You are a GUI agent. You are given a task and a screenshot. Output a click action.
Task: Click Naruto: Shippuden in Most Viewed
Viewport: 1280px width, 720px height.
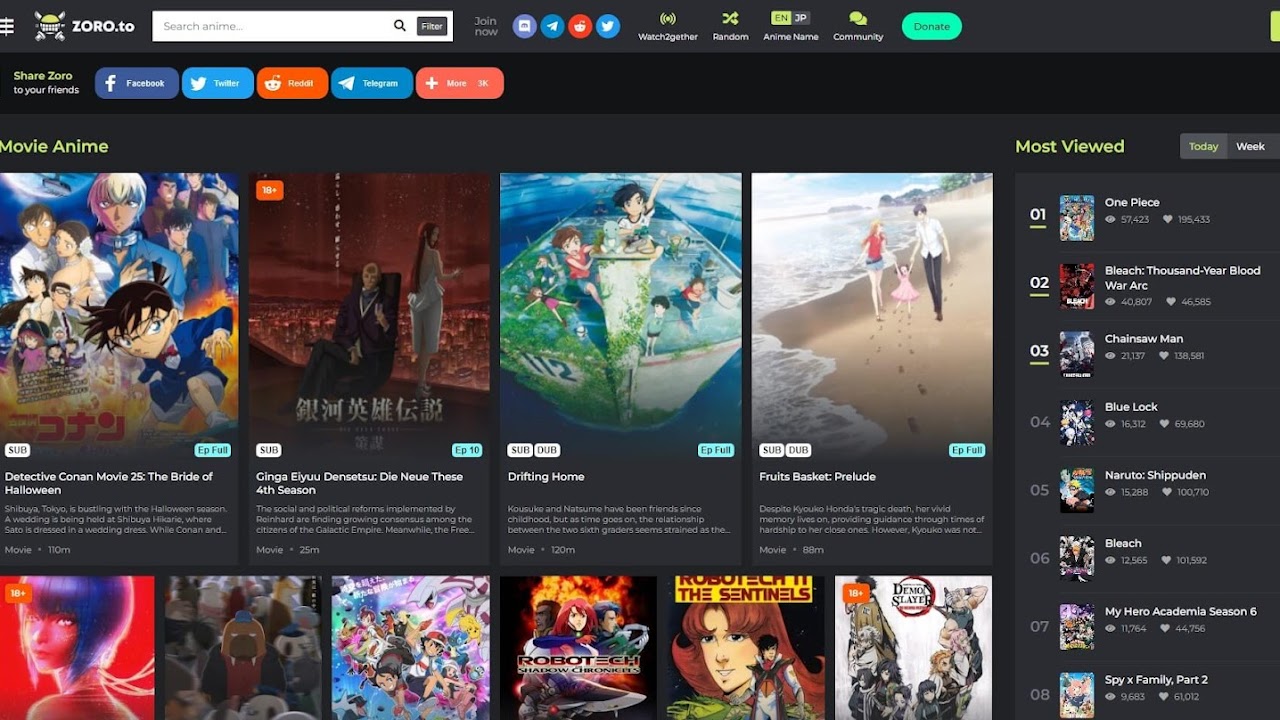tap(1155, 475)
